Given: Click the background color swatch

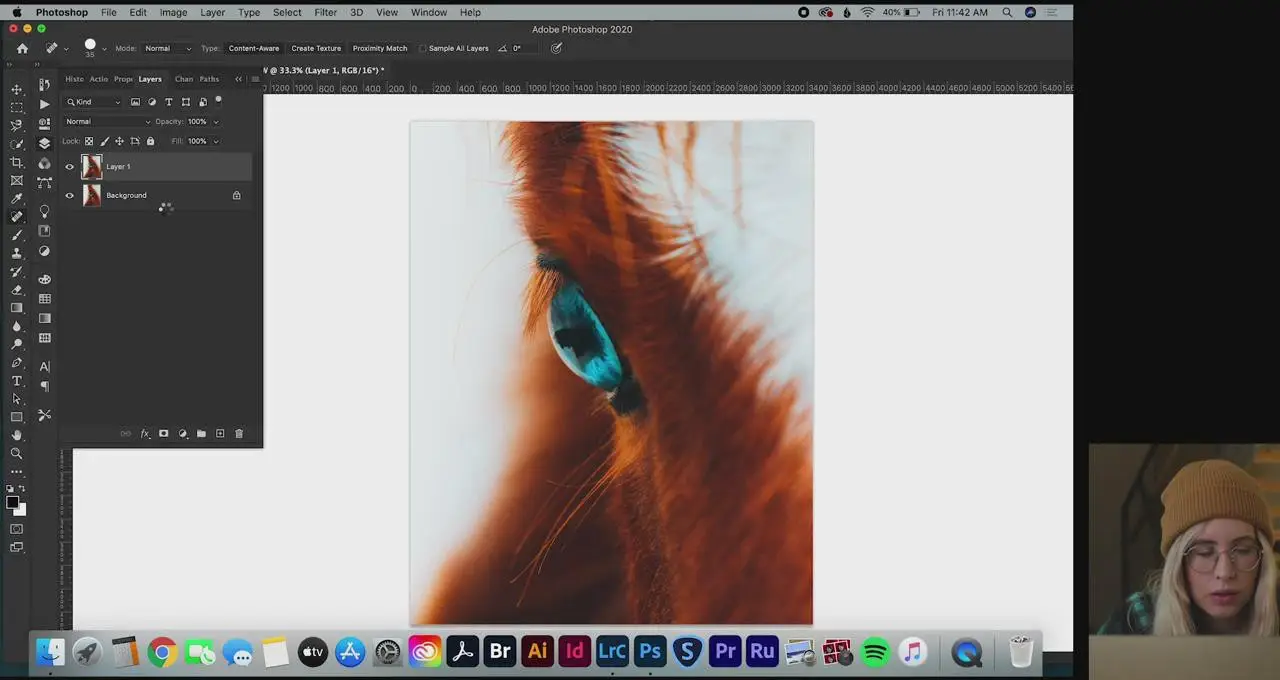Looking at the screenshot, I should 20,509.
